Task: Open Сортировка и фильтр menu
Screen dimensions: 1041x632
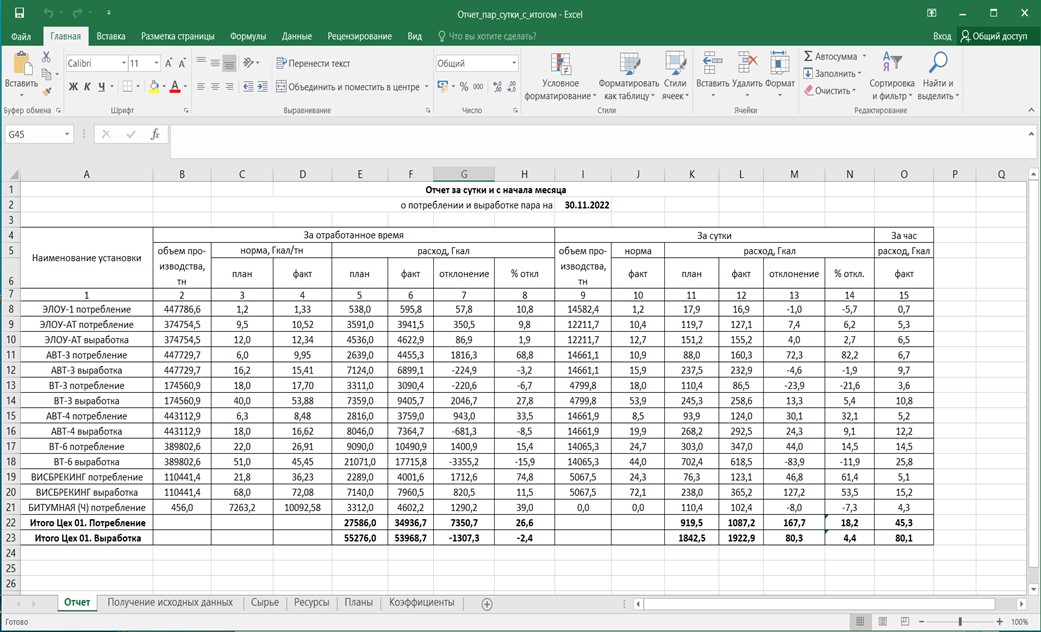Action: pyautogui.click(x=892, y=76)
